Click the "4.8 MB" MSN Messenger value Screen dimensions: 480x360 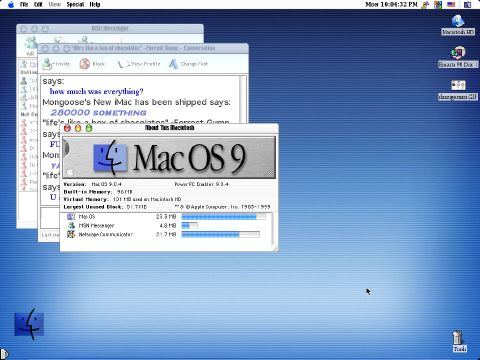168,226
